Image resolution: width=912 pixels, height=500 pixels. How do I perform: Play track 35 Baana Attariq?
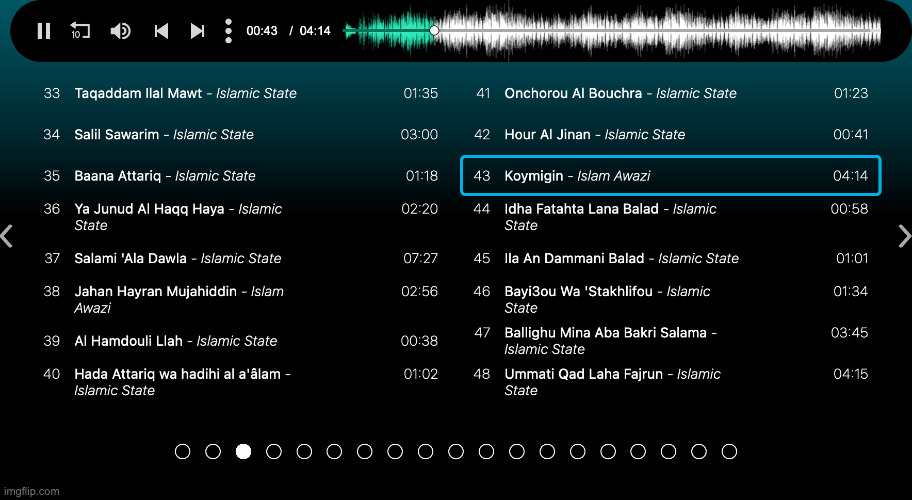pyautogui.click(x=241, y=176)
